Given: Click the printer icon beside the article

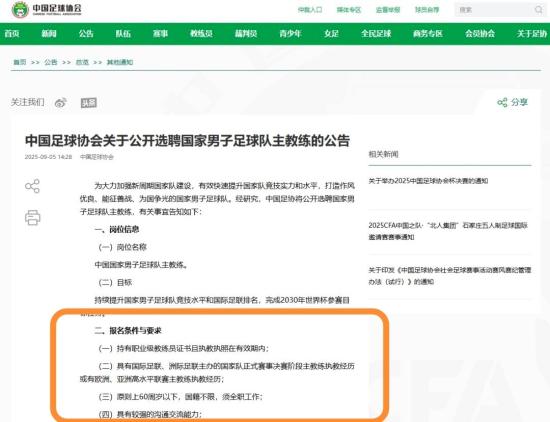Looking at the screenshot, I should pyautogui.click(x=32, y=217).
